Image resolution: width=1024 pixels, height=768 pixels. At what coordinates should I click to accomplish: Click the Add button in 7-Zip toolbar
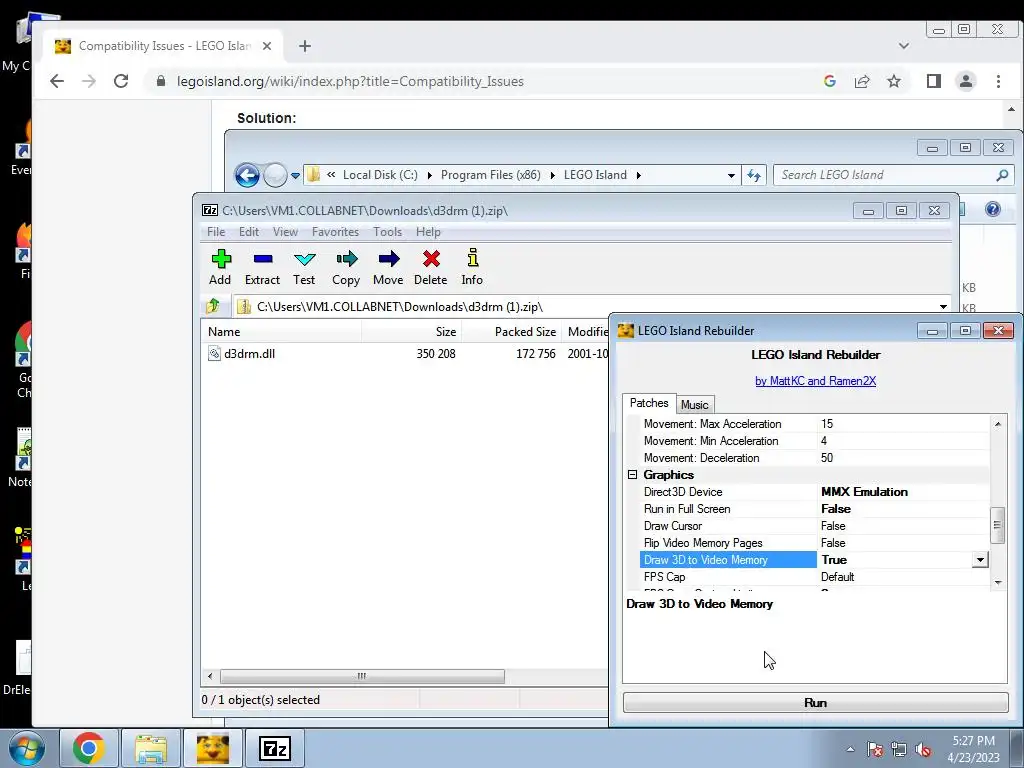pos(221,267)
